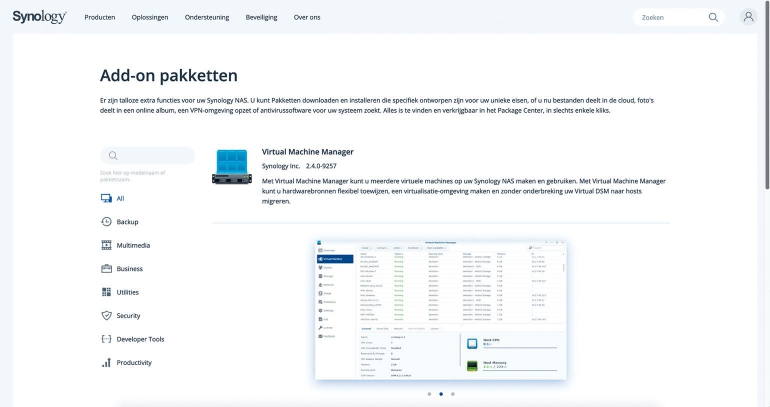Click the Multimedia film icon

point(106,245)
